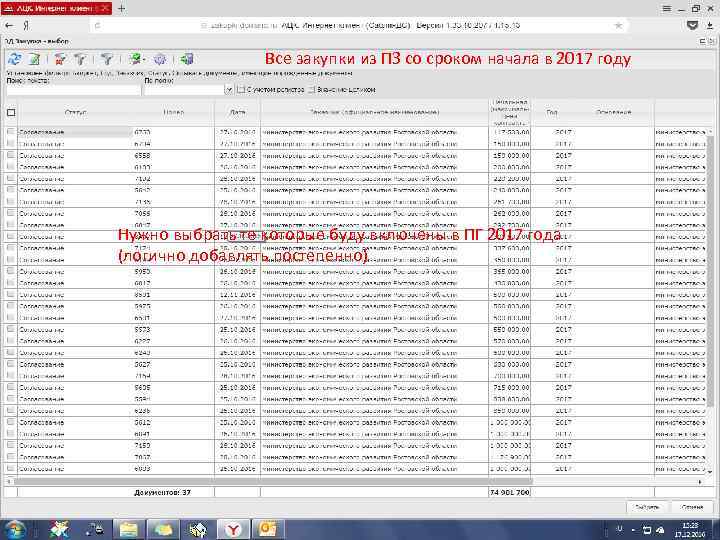This screenshot has width=720, height=540.
Task: Click the green check mark toolbar icon
Action: 135,59
